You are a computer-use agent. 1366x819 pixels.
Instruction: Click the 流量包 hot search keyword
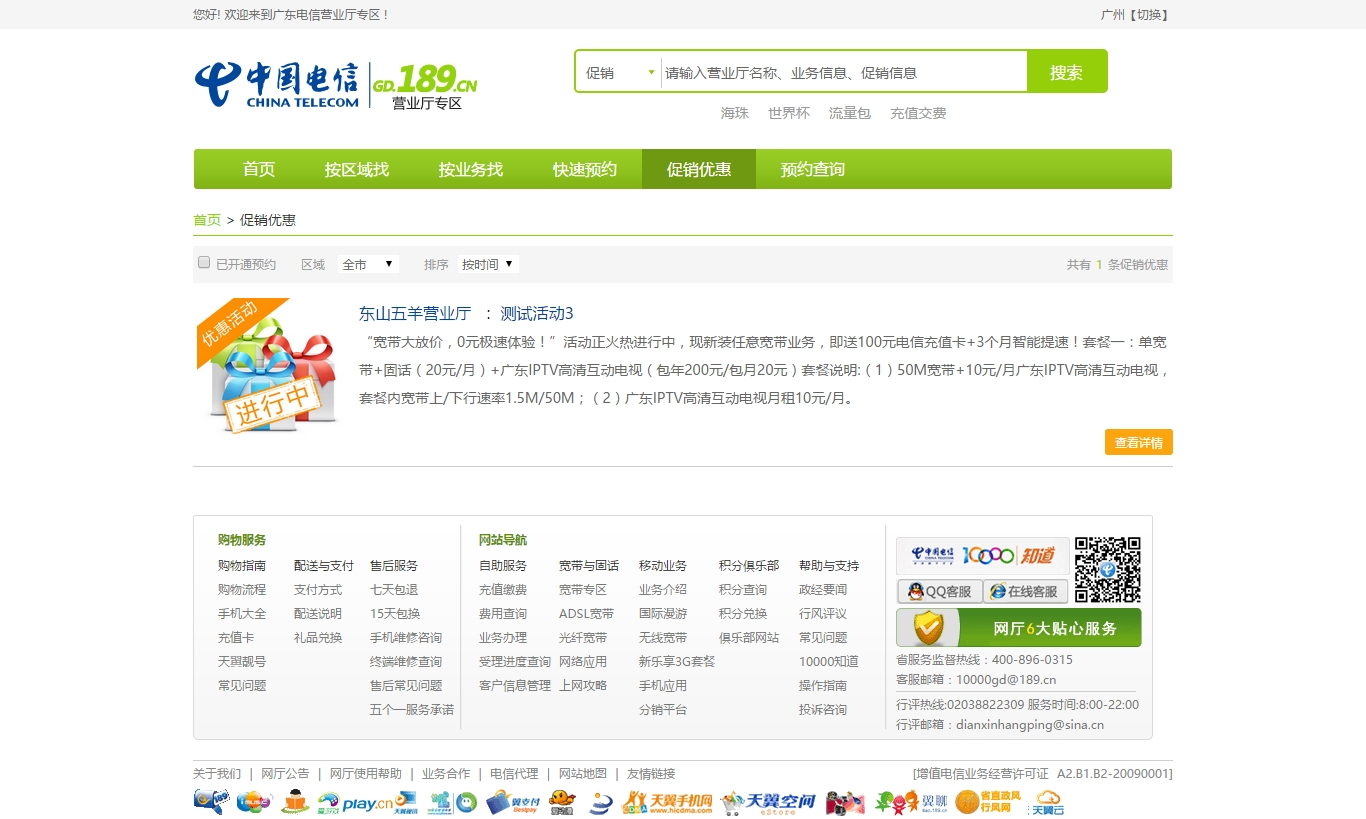(x=850, y=113)
